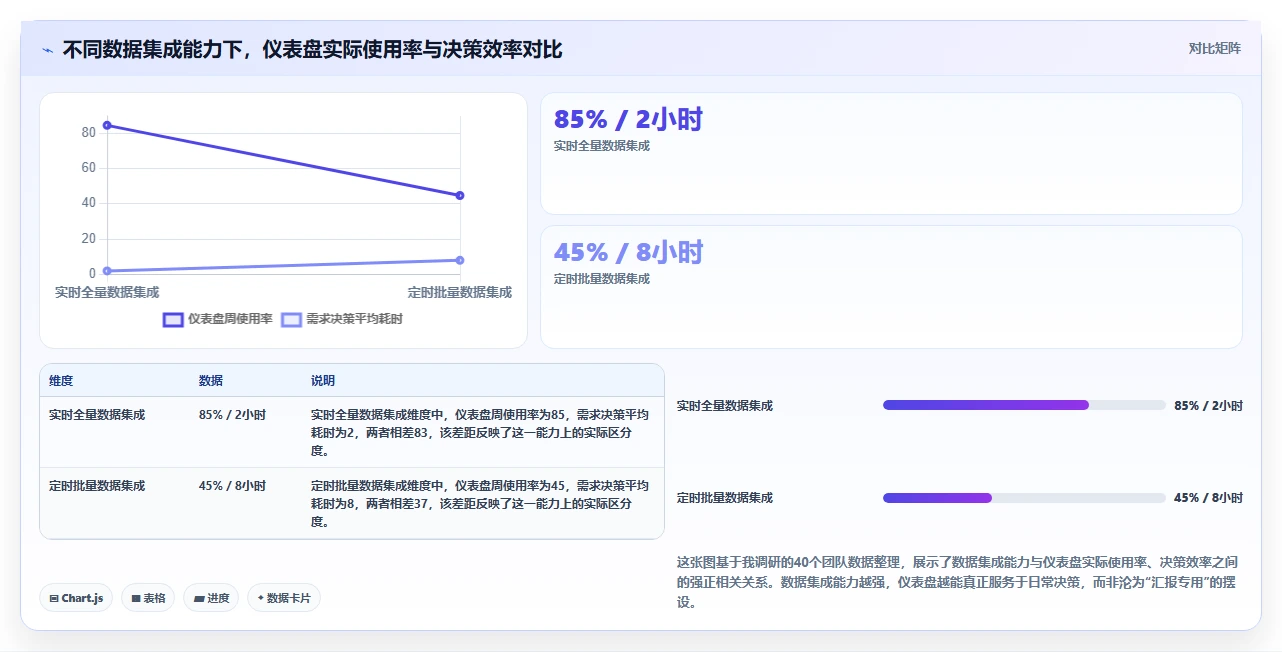Image resolution: width=1282 pixels, height=652 pixels.
Task: Click table cell 85% / 2小时
Action: (232, 414)
